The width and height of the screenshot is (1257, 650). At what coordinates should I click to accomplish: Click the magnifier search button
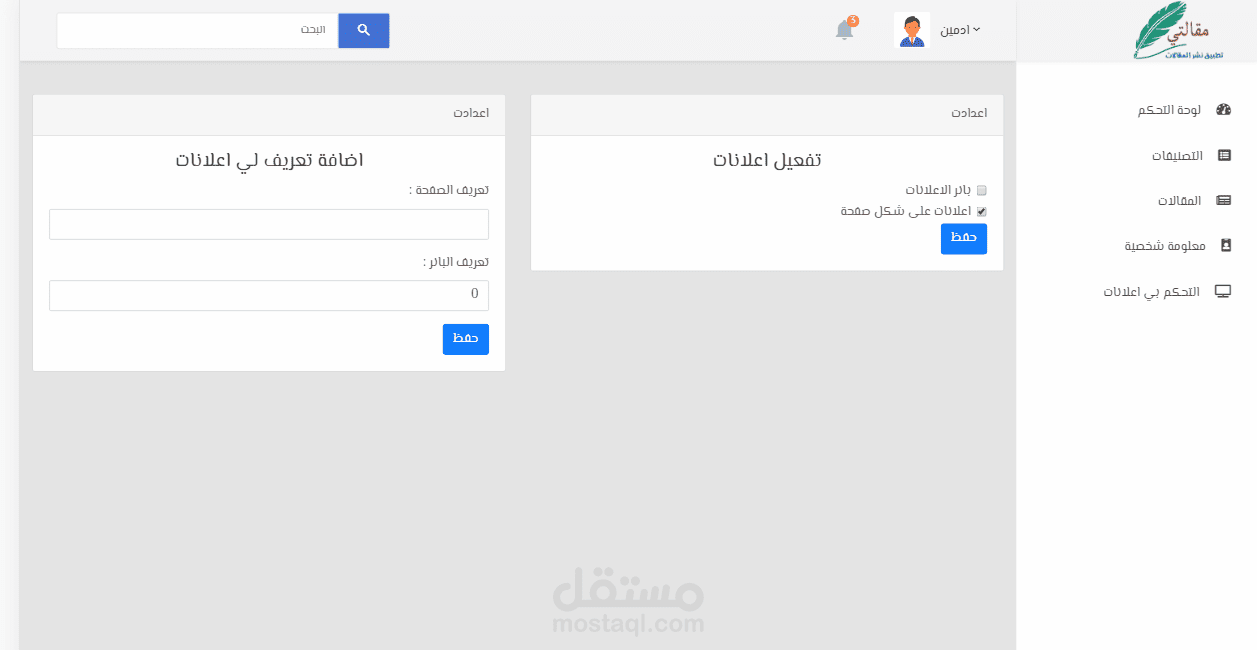click(x=364, y=30)
